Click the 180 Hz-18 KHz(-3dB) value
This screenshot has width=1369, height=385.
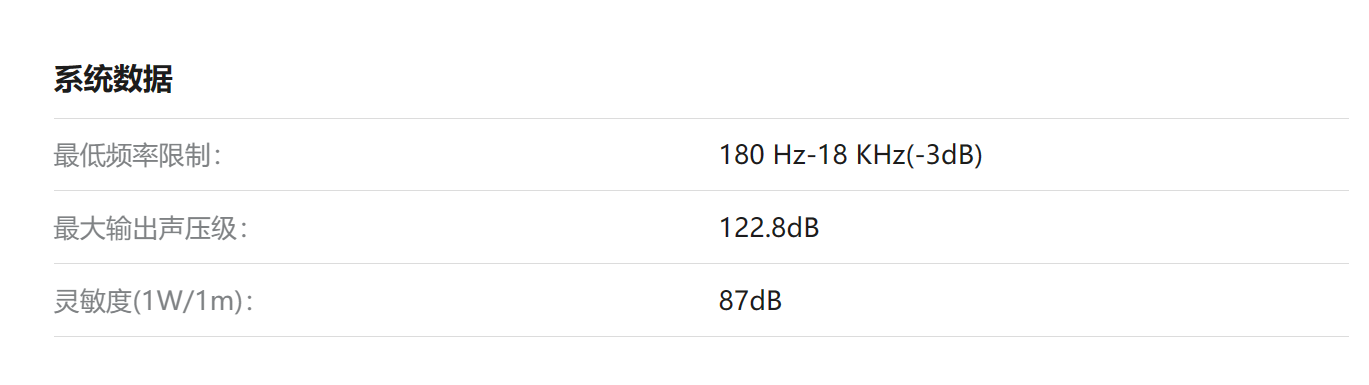click(x=851, y=155)
